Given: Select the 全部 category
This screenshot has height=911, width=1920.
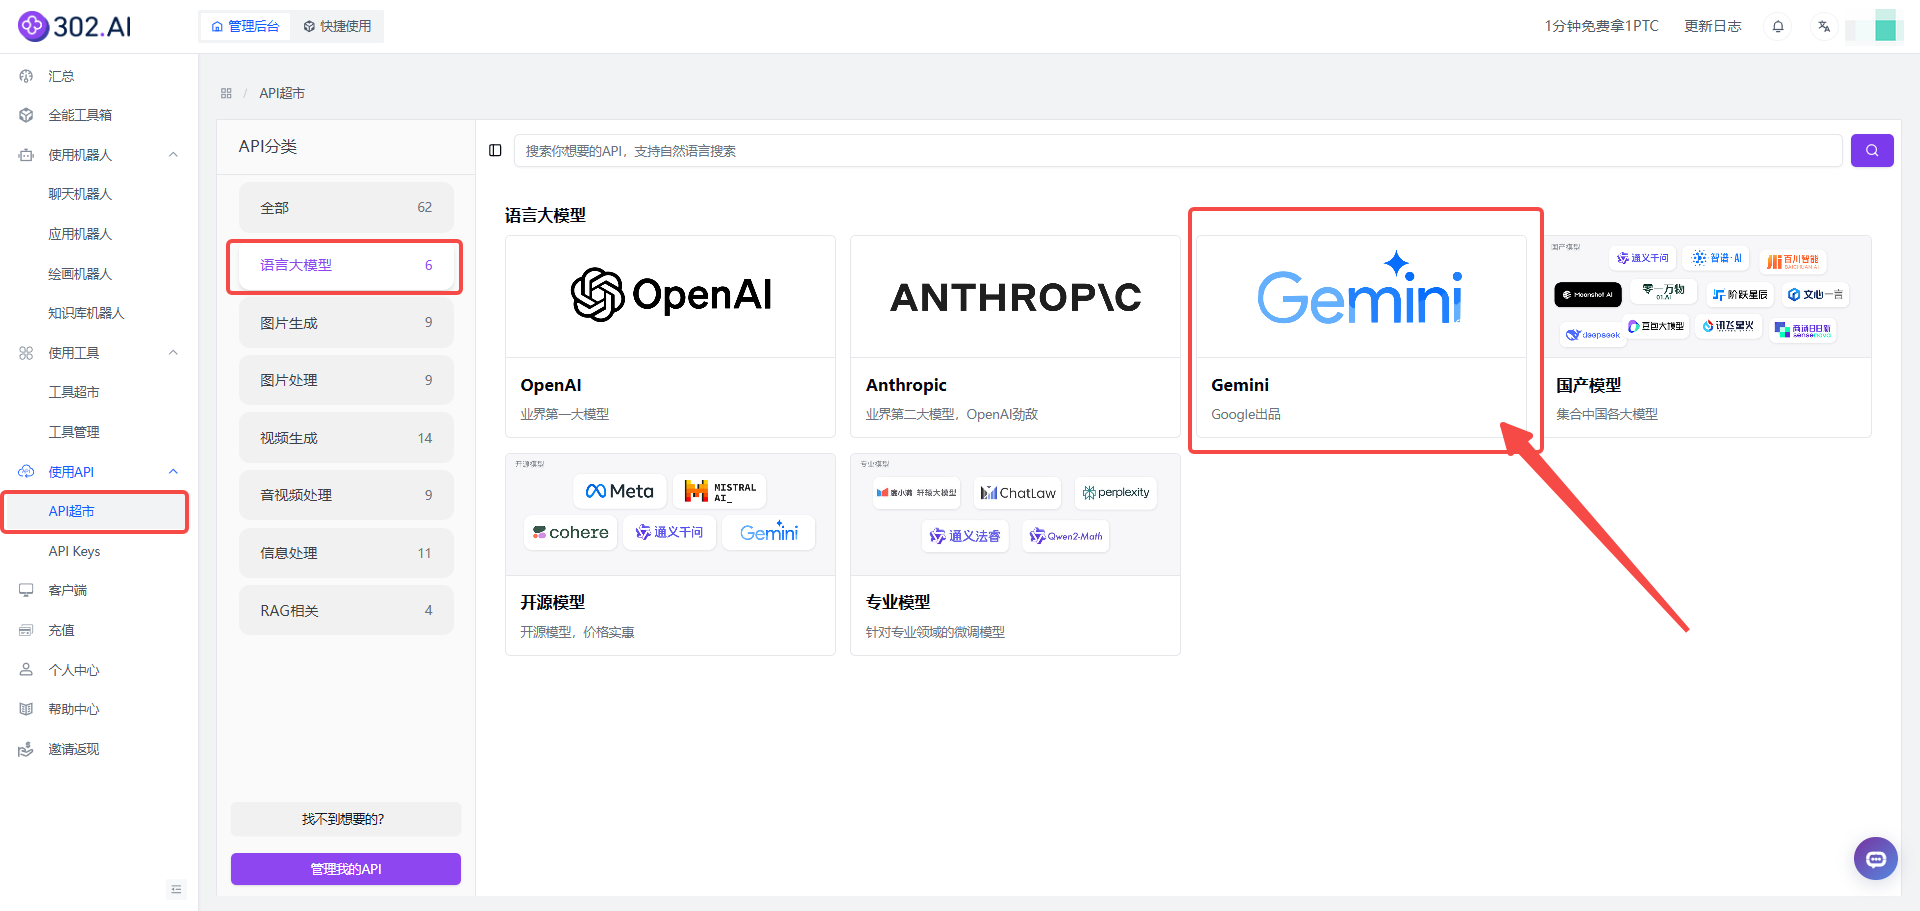Looking at the screenshot, I should tap(346, 208).
